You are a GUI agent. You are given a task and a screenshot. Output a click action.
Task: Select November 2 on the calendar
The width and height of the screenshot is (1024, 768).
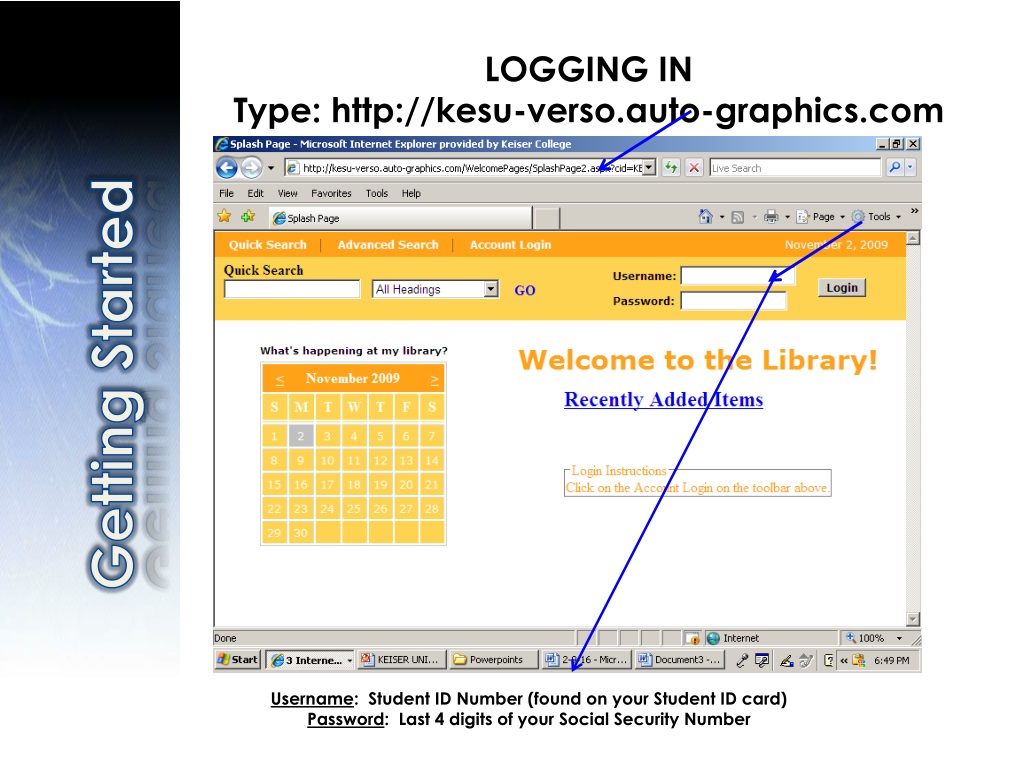pyautogui.click(x=300, y=436)
